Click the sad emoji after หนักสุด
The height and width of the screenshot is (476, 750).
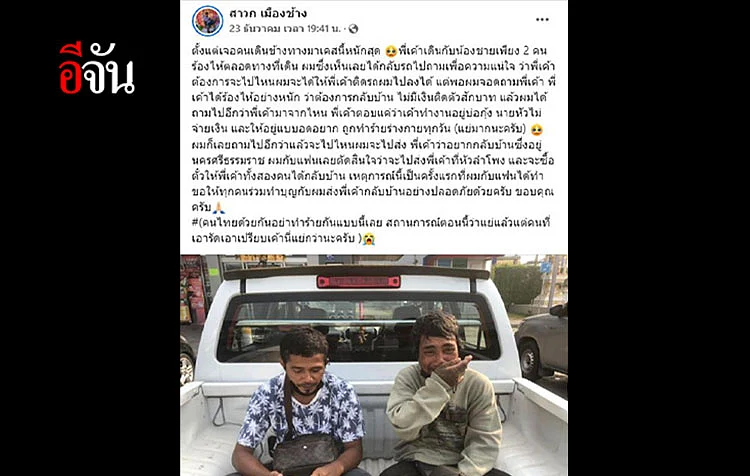(391, 51)
